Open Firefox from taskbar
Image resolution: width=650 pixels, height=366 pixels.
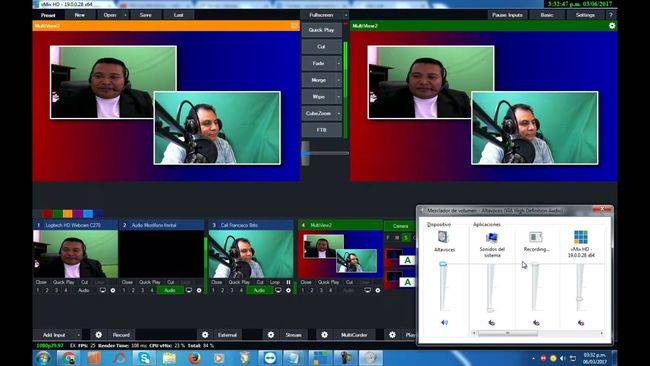pyautogui.click(x=194, y=358)
